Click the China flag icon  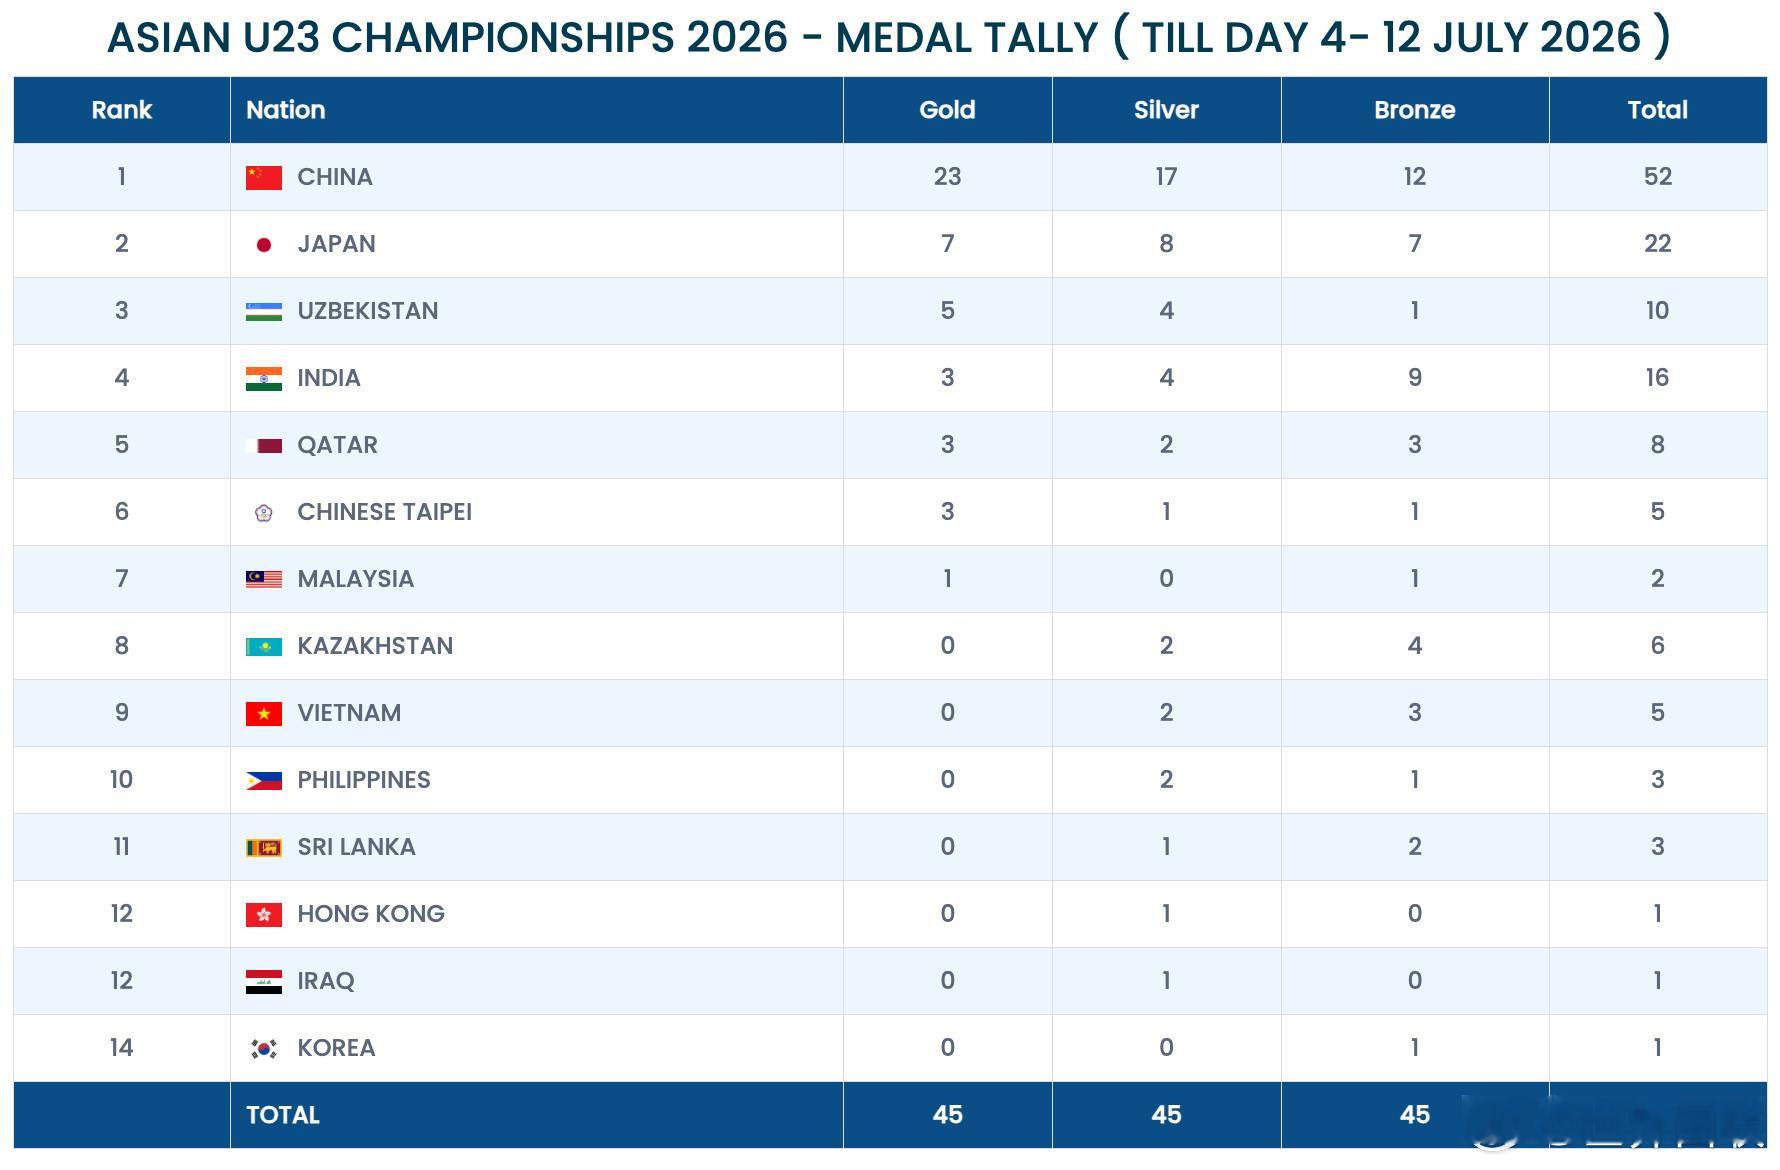point(264,178)
